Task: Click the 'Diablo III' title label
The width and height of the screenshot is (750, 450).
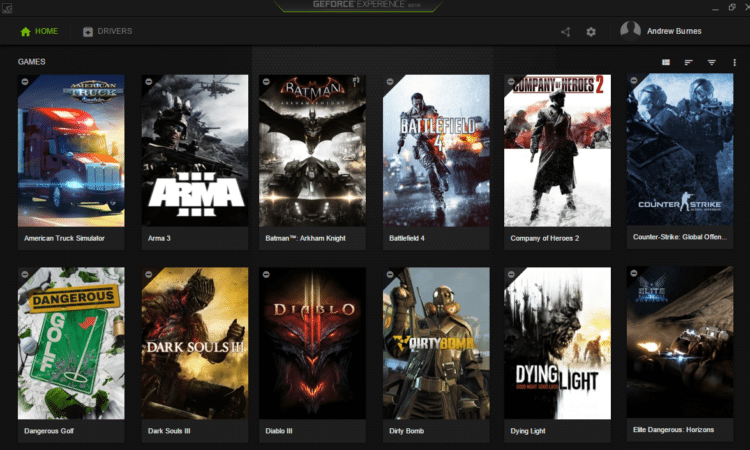Action: [279, 431]
